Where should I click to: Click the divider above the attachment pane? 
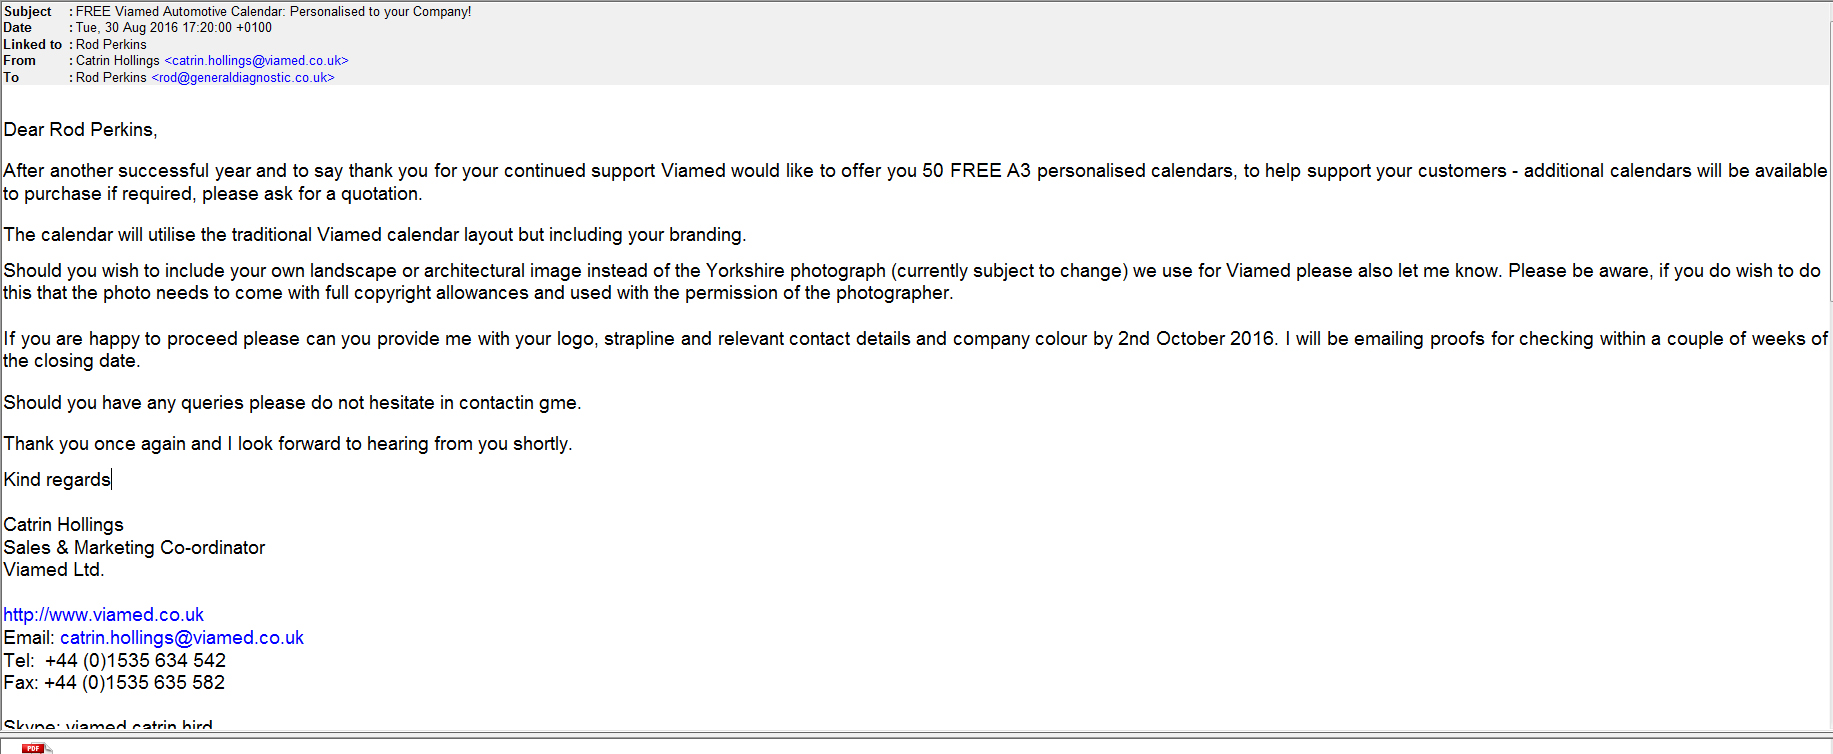coord(916,735)
